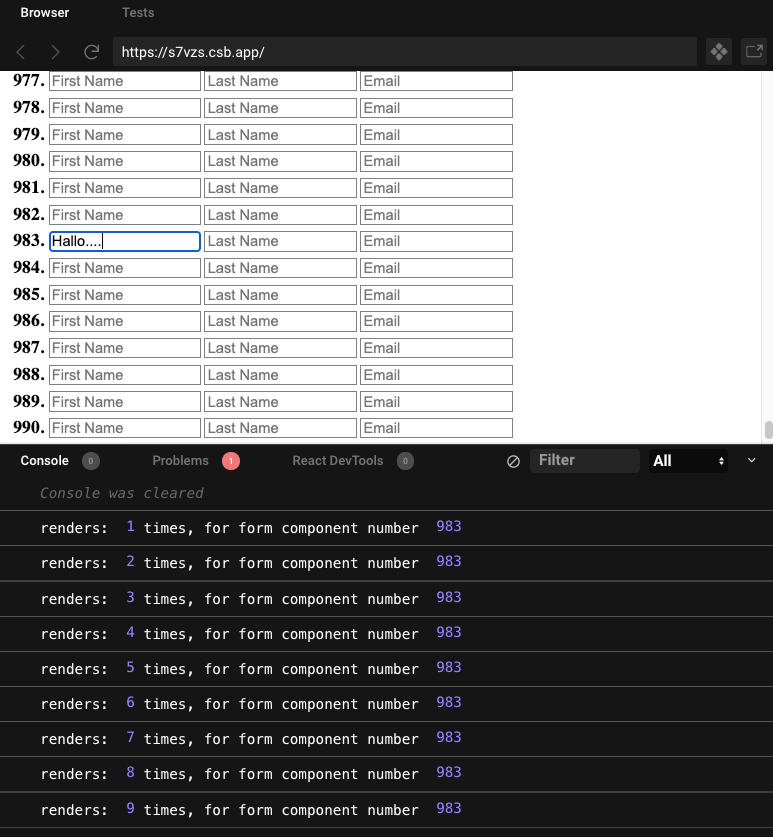Screen dimensions: 773x837
Task: Open the All log level dropdown
Action: click(688, 461)
